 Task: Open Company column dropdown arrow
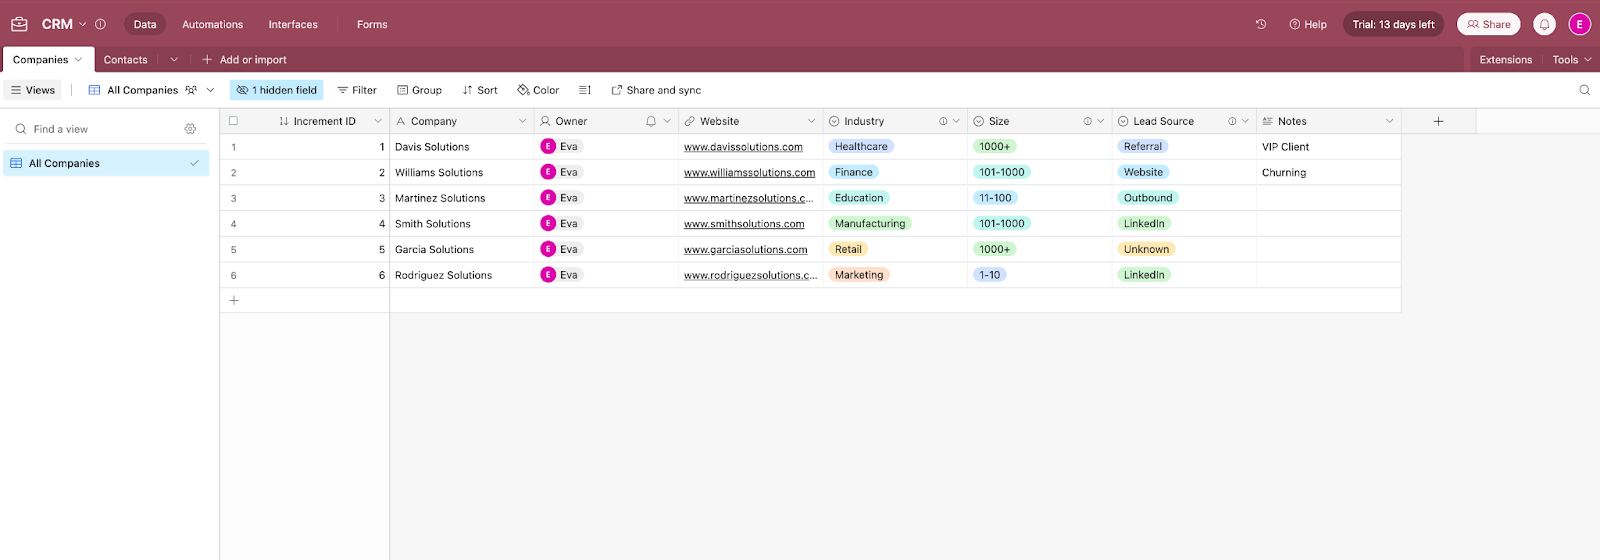522,121
